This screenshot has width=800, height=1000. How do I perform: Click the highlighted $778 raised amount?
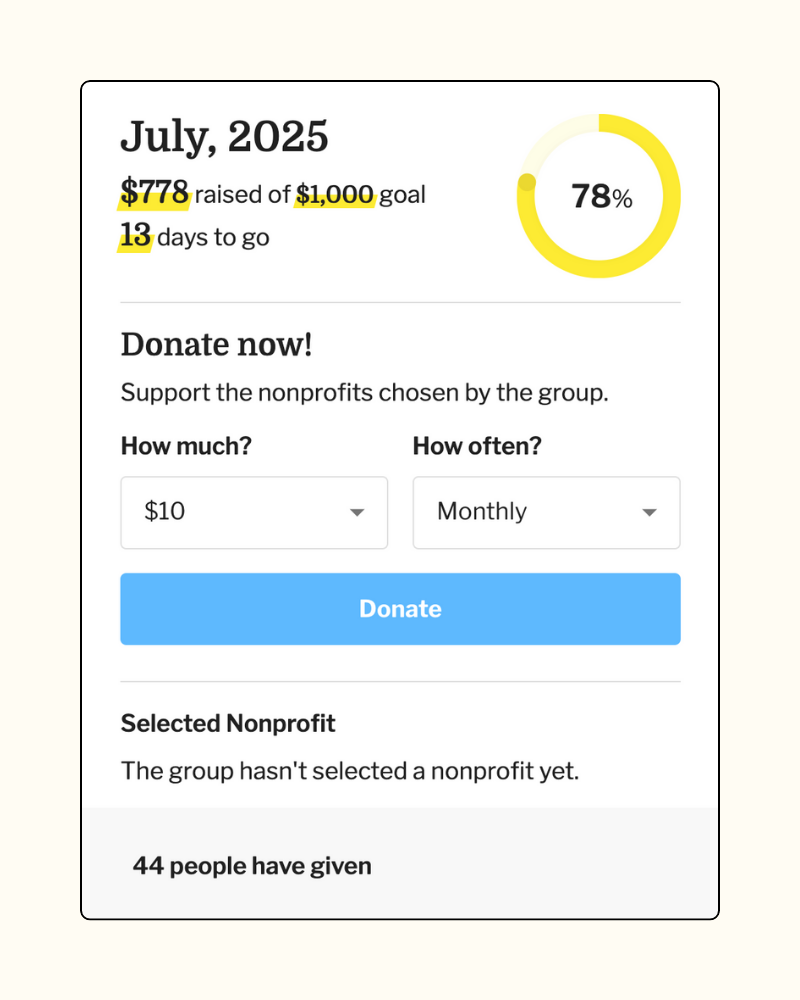(x=154, y=192)
